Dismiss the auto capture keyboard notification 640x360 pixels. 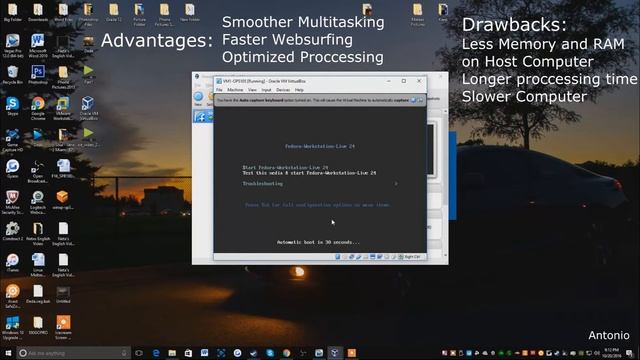[x=413, y=100]
